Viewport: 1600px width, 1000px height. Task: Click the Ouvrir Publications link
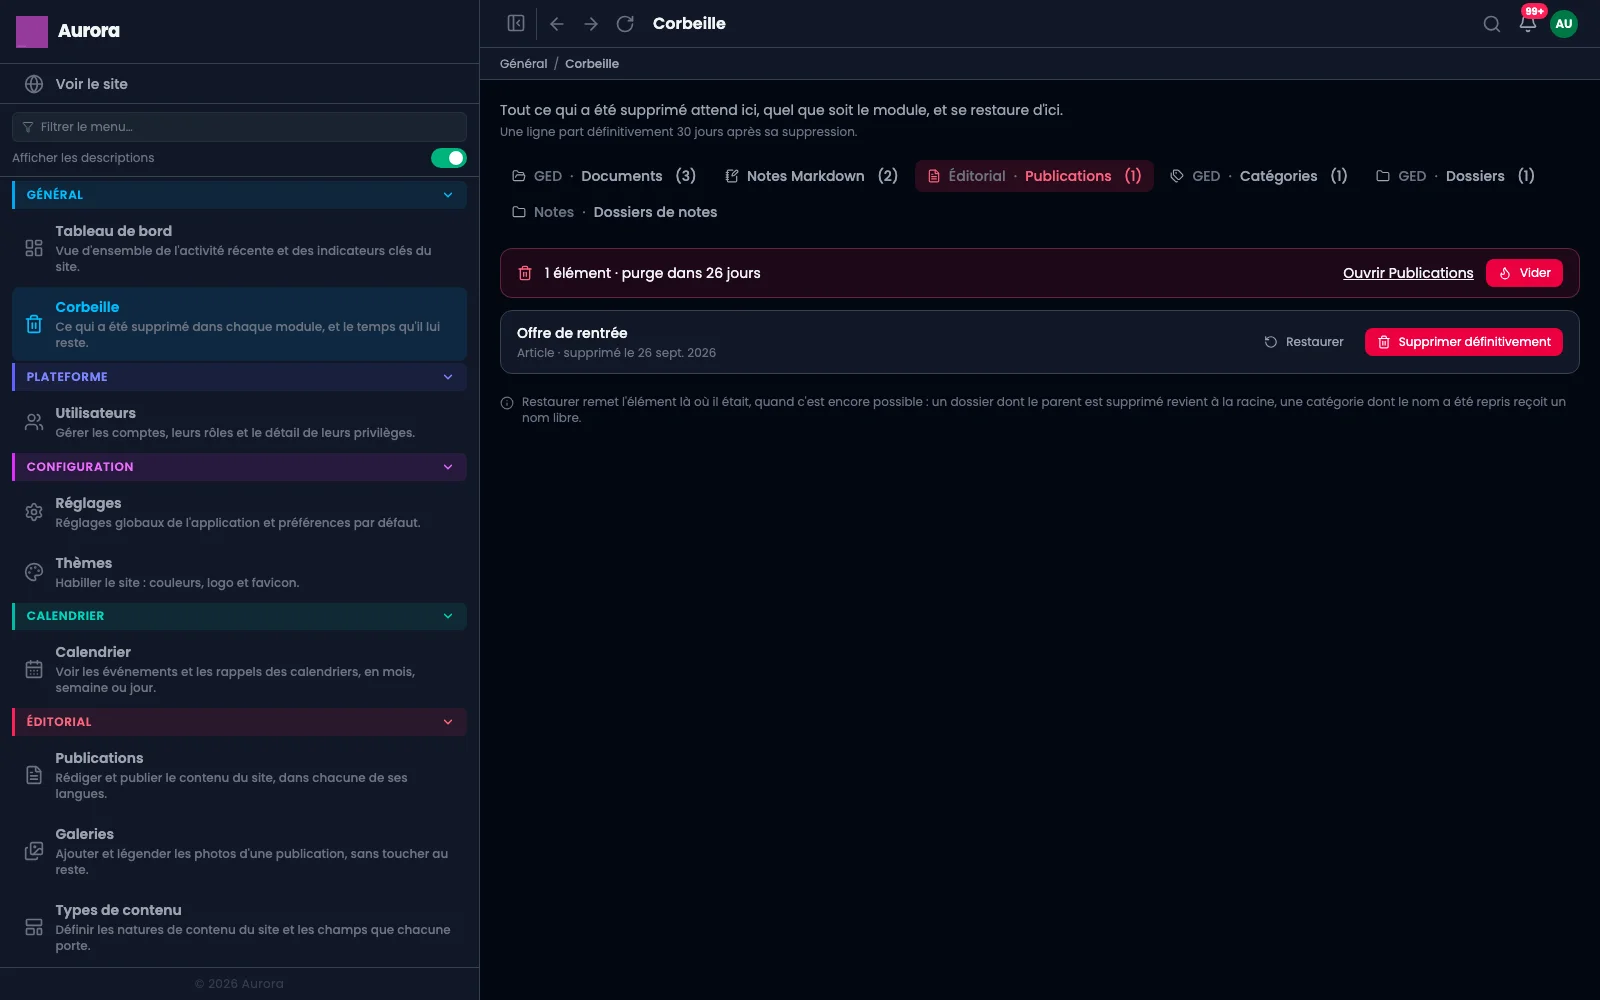pos(1408,273)
